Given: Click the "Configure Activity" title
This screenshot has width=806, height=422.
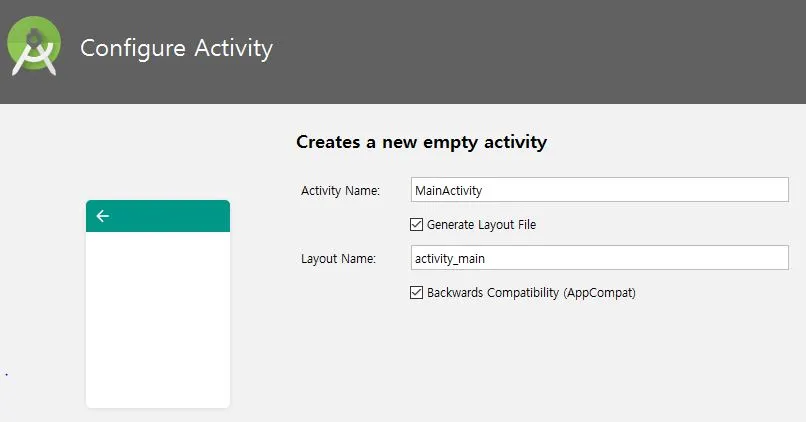Looking at the screenshot, I should click(x=176, y=48).
